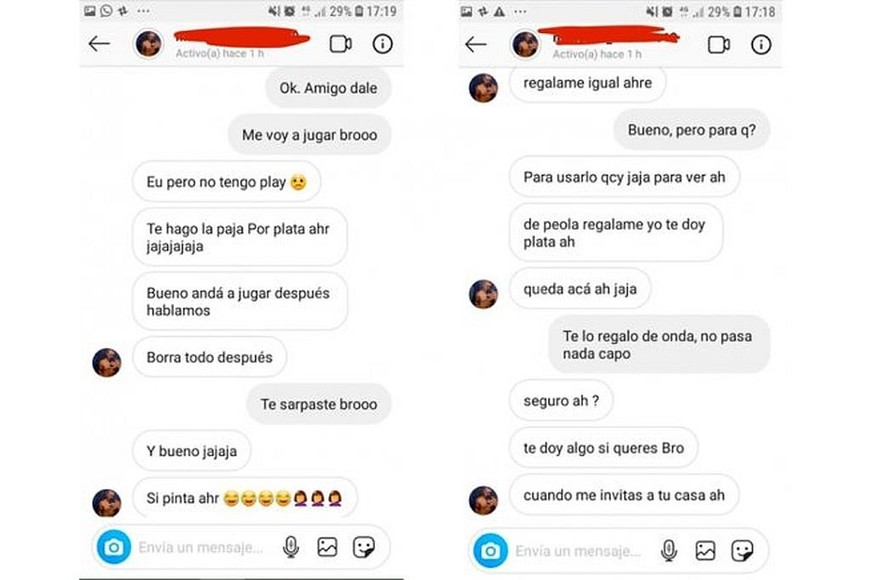Tap microphone icon in left chat
870x580 pixels.
pyautogui.click(x=291, y=547)
